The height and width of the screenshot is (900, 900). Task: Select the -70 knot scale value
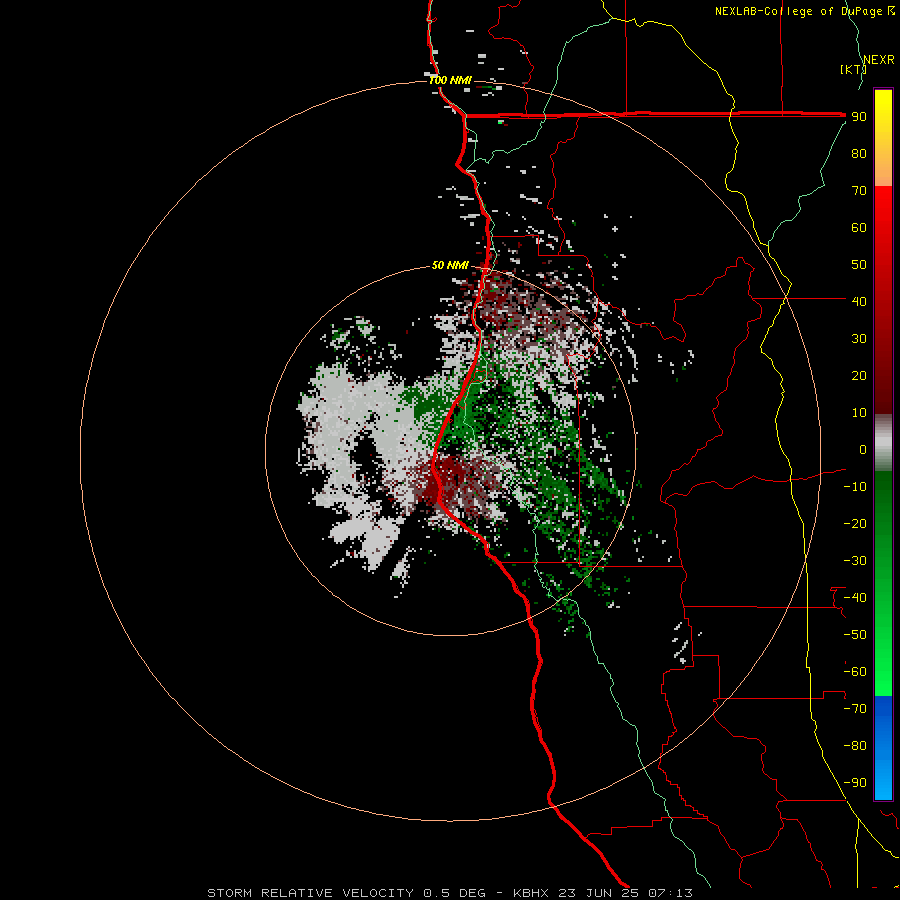(855, 709)
